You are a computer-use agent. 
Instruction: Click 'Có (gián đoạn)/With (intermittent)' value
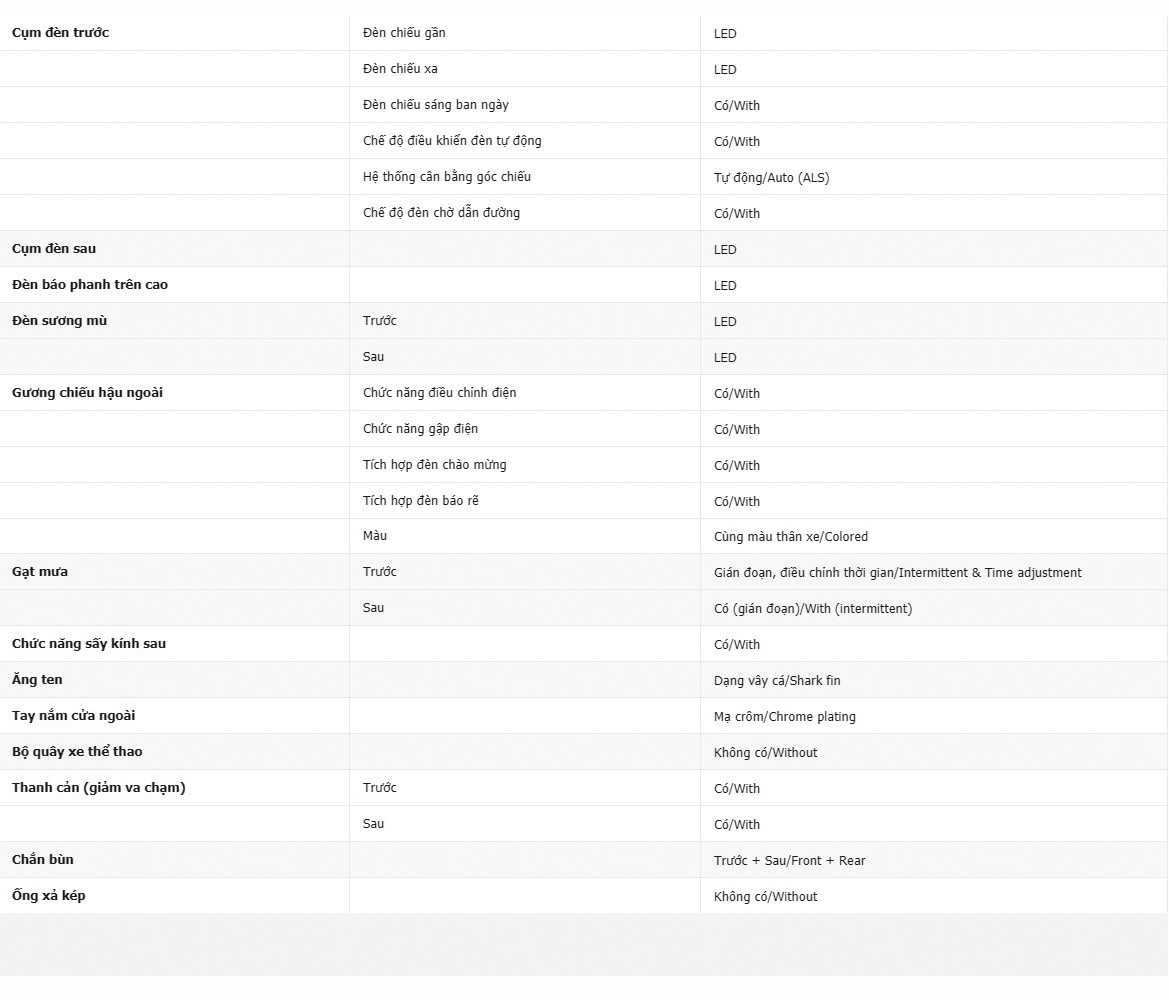click(x=812, y=609)
